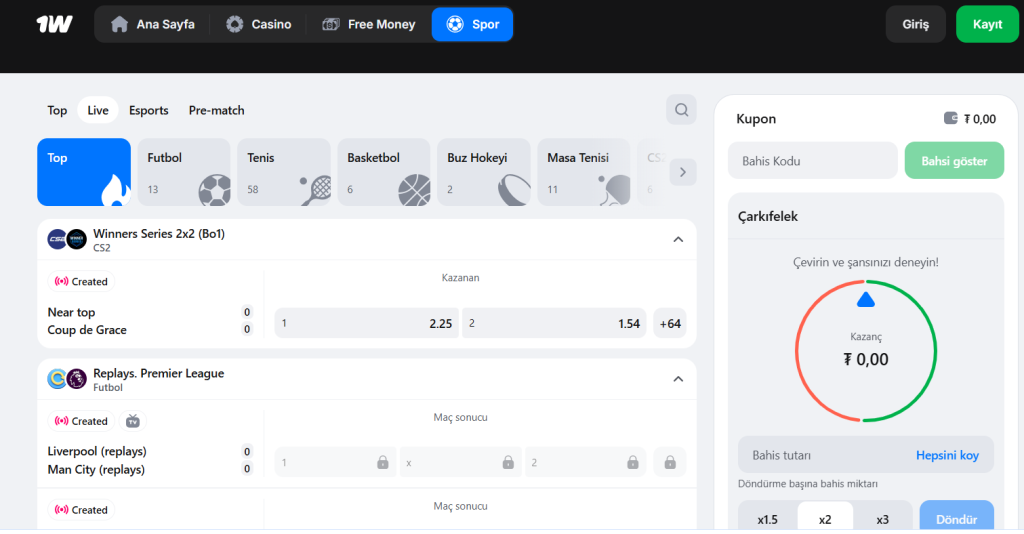
Task: Click the blue wheel pointer triangle
Action: pyautogui.click(x=866, y=300)
